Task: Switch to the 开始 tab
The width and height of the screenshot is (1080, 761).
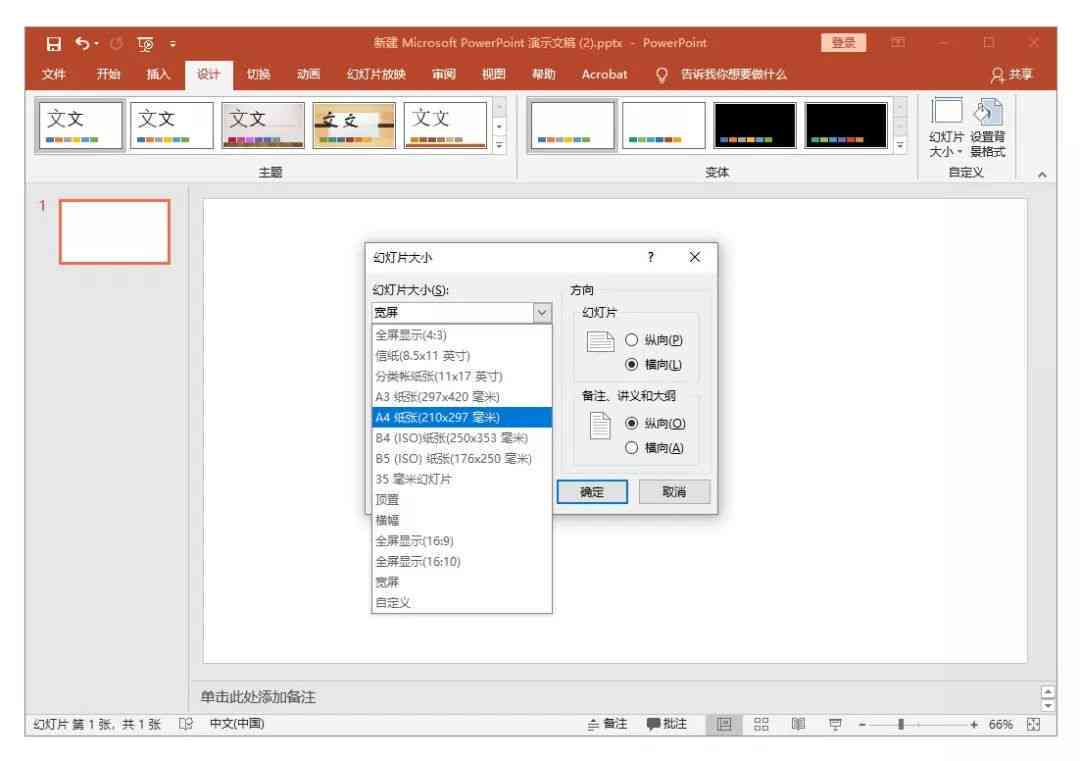Action: click(108, 74)
